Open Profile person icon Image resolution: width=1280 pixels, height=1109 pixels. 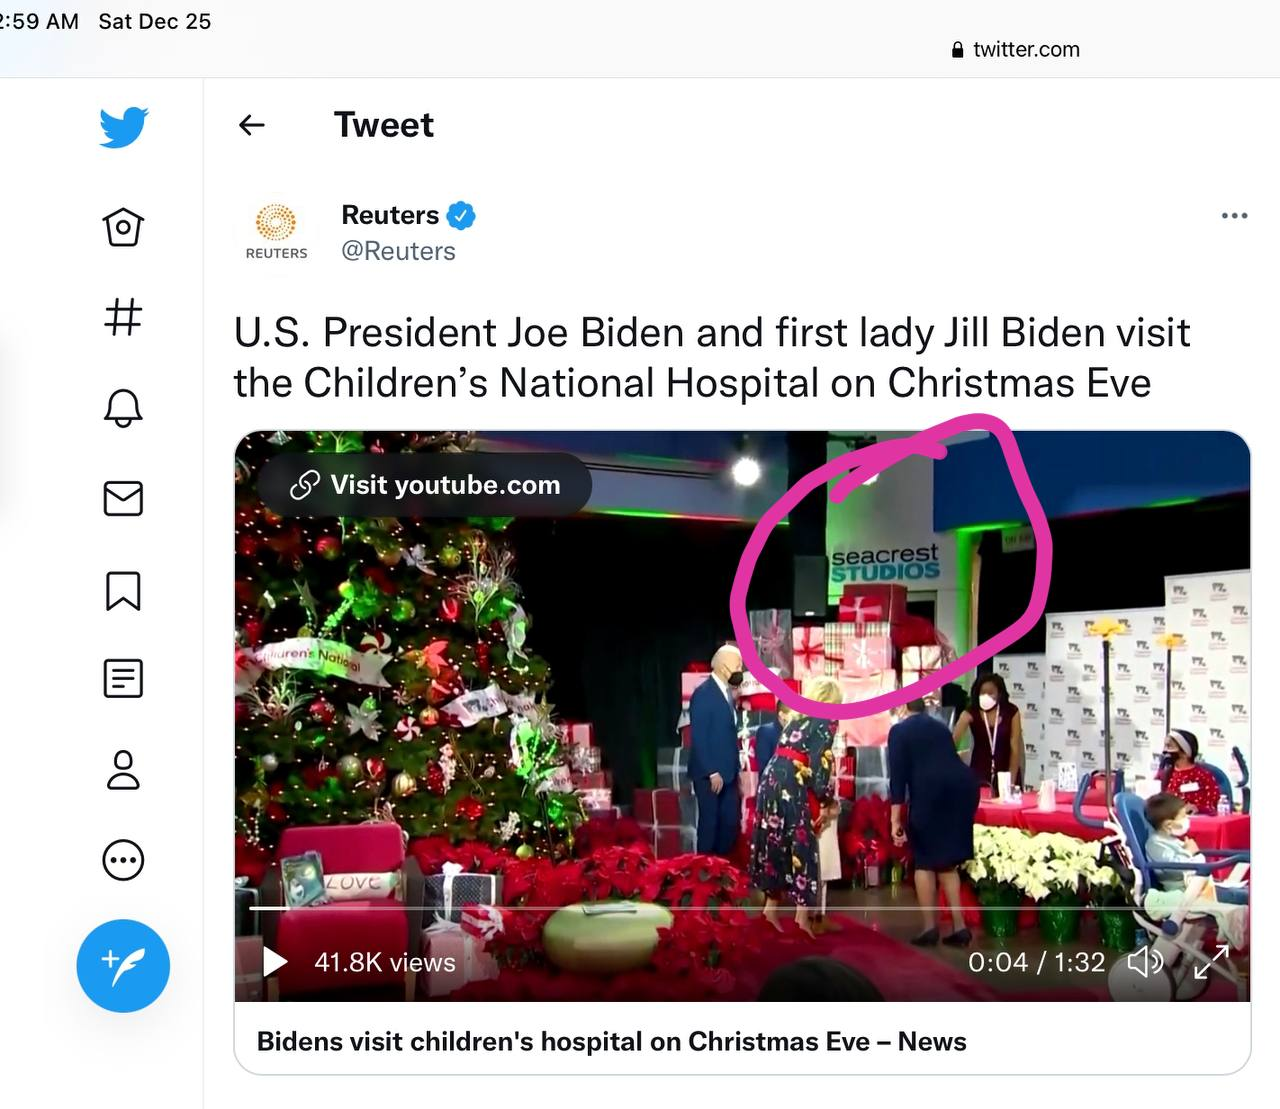123,770
